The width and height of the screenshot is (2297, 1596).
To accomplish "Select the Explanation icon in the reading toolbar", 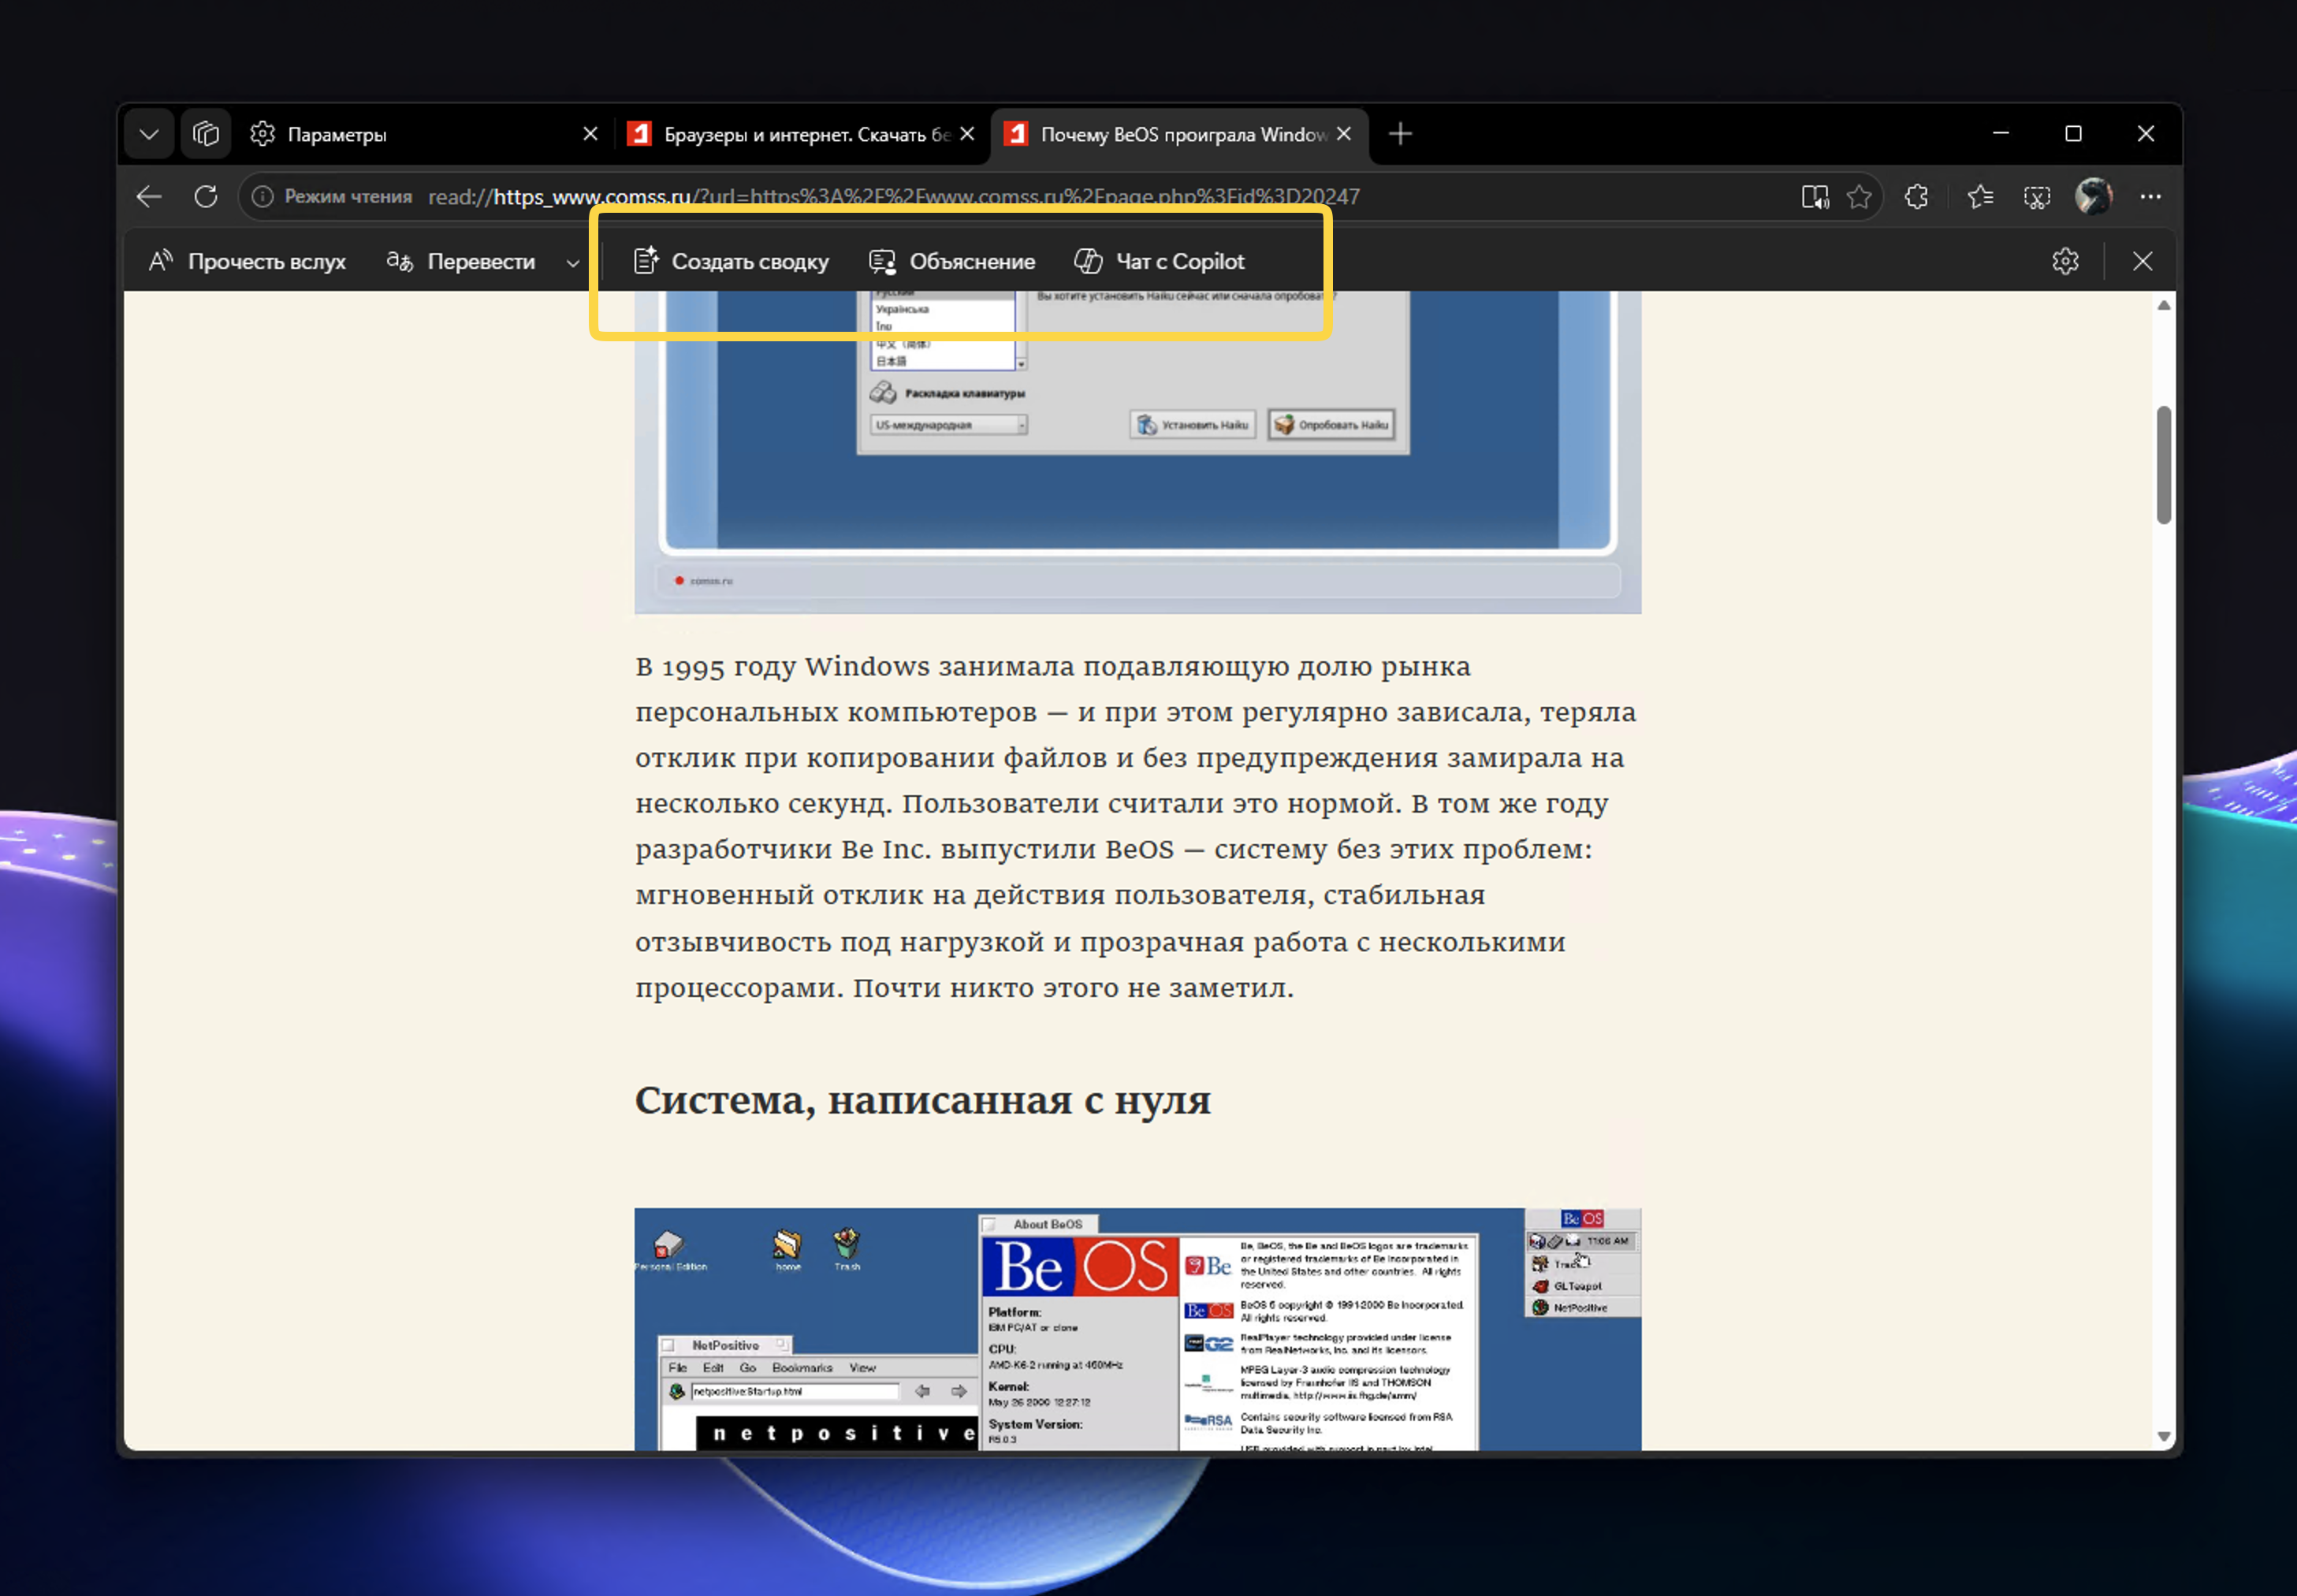I will (x=881, y=261).
